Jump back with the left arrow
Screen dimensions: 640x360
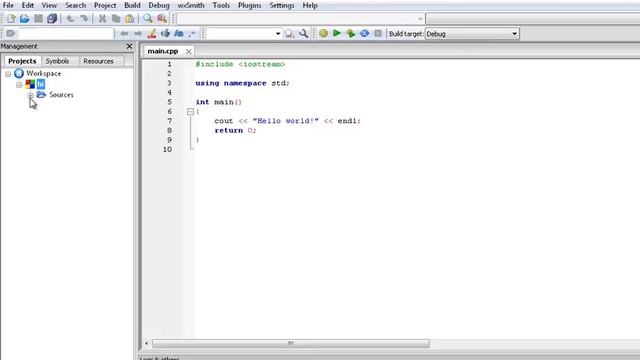(124, 33)
